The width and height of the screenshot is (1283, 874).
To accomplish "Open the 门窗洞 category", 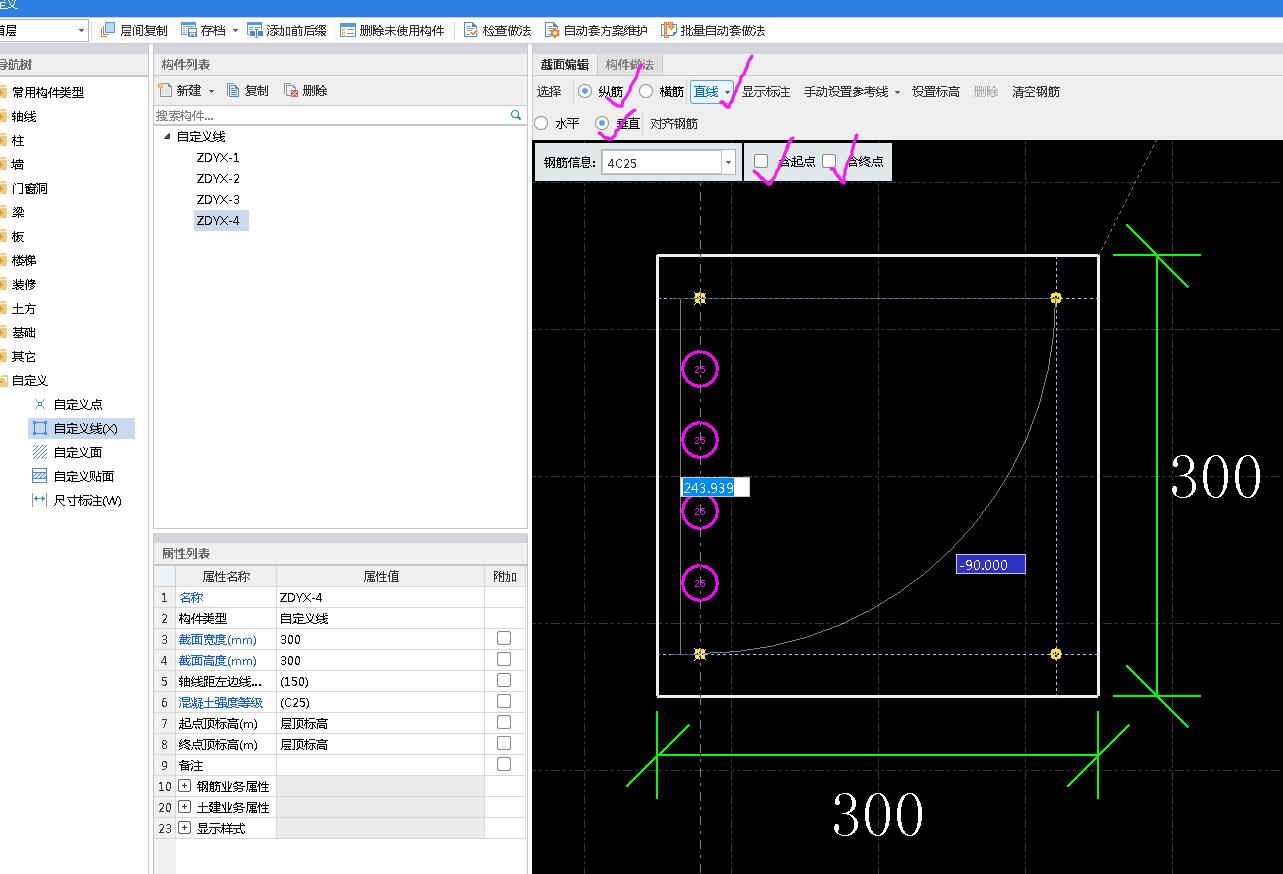I will [29, 188].
